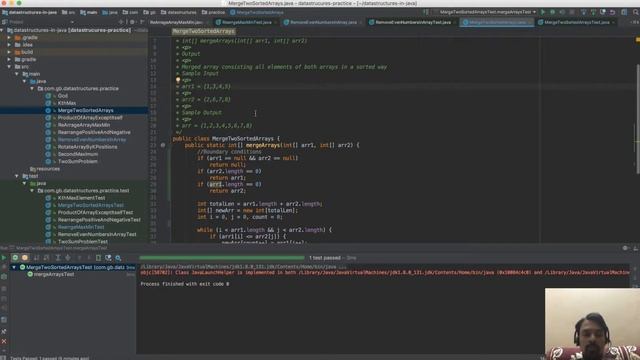640x360 pixels.
Task: Click the practice breadcrumb in navigation bar
Action: (214, 12)
